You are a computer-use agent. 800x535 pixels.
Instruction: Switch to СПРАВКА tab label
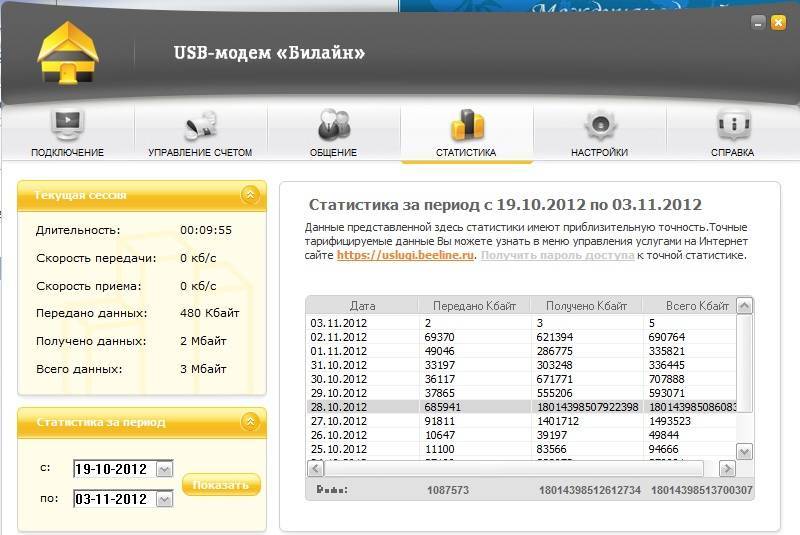733,152
